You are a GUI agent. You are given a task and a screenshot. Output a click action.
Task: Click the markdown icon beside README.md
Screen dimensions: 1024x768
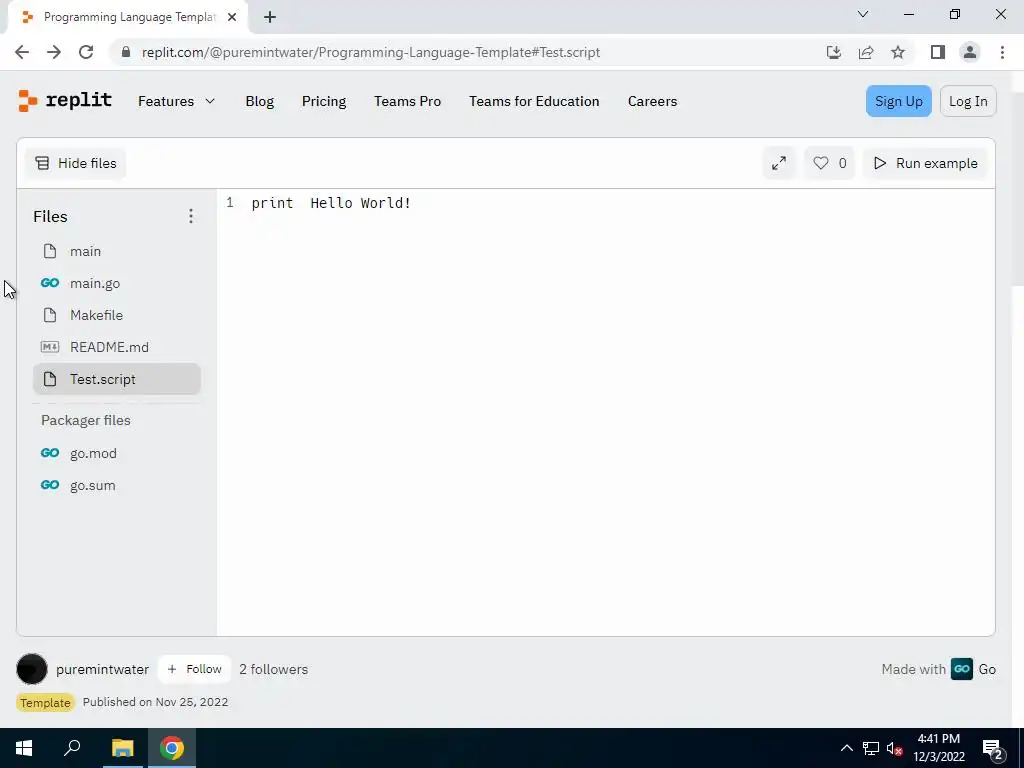50,347
